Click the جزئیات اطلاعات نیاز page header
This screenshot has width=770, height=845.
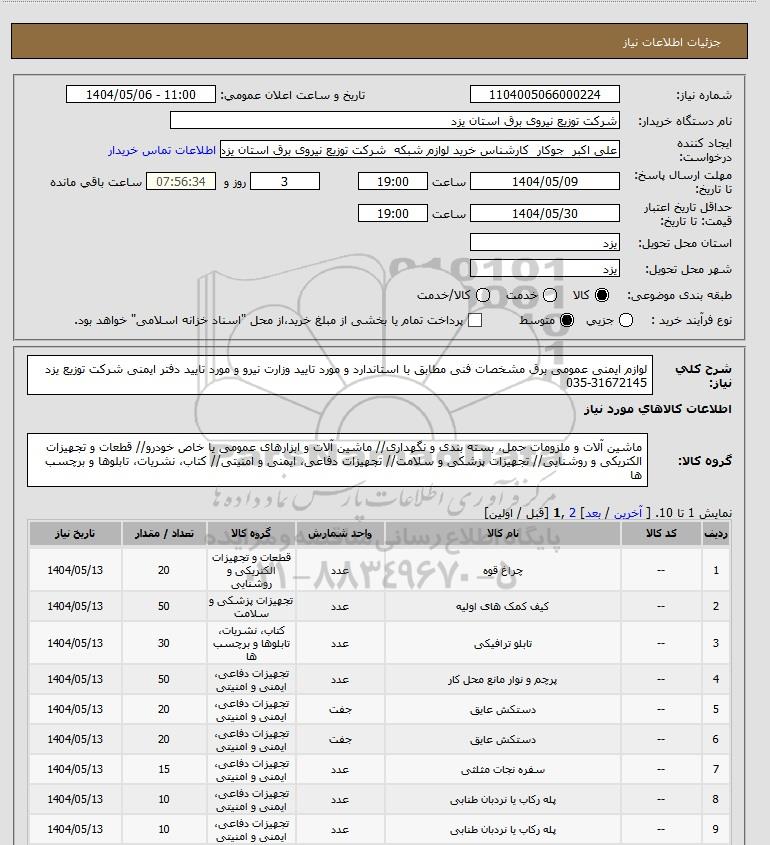pyautogui.click(x=671, y=43)
